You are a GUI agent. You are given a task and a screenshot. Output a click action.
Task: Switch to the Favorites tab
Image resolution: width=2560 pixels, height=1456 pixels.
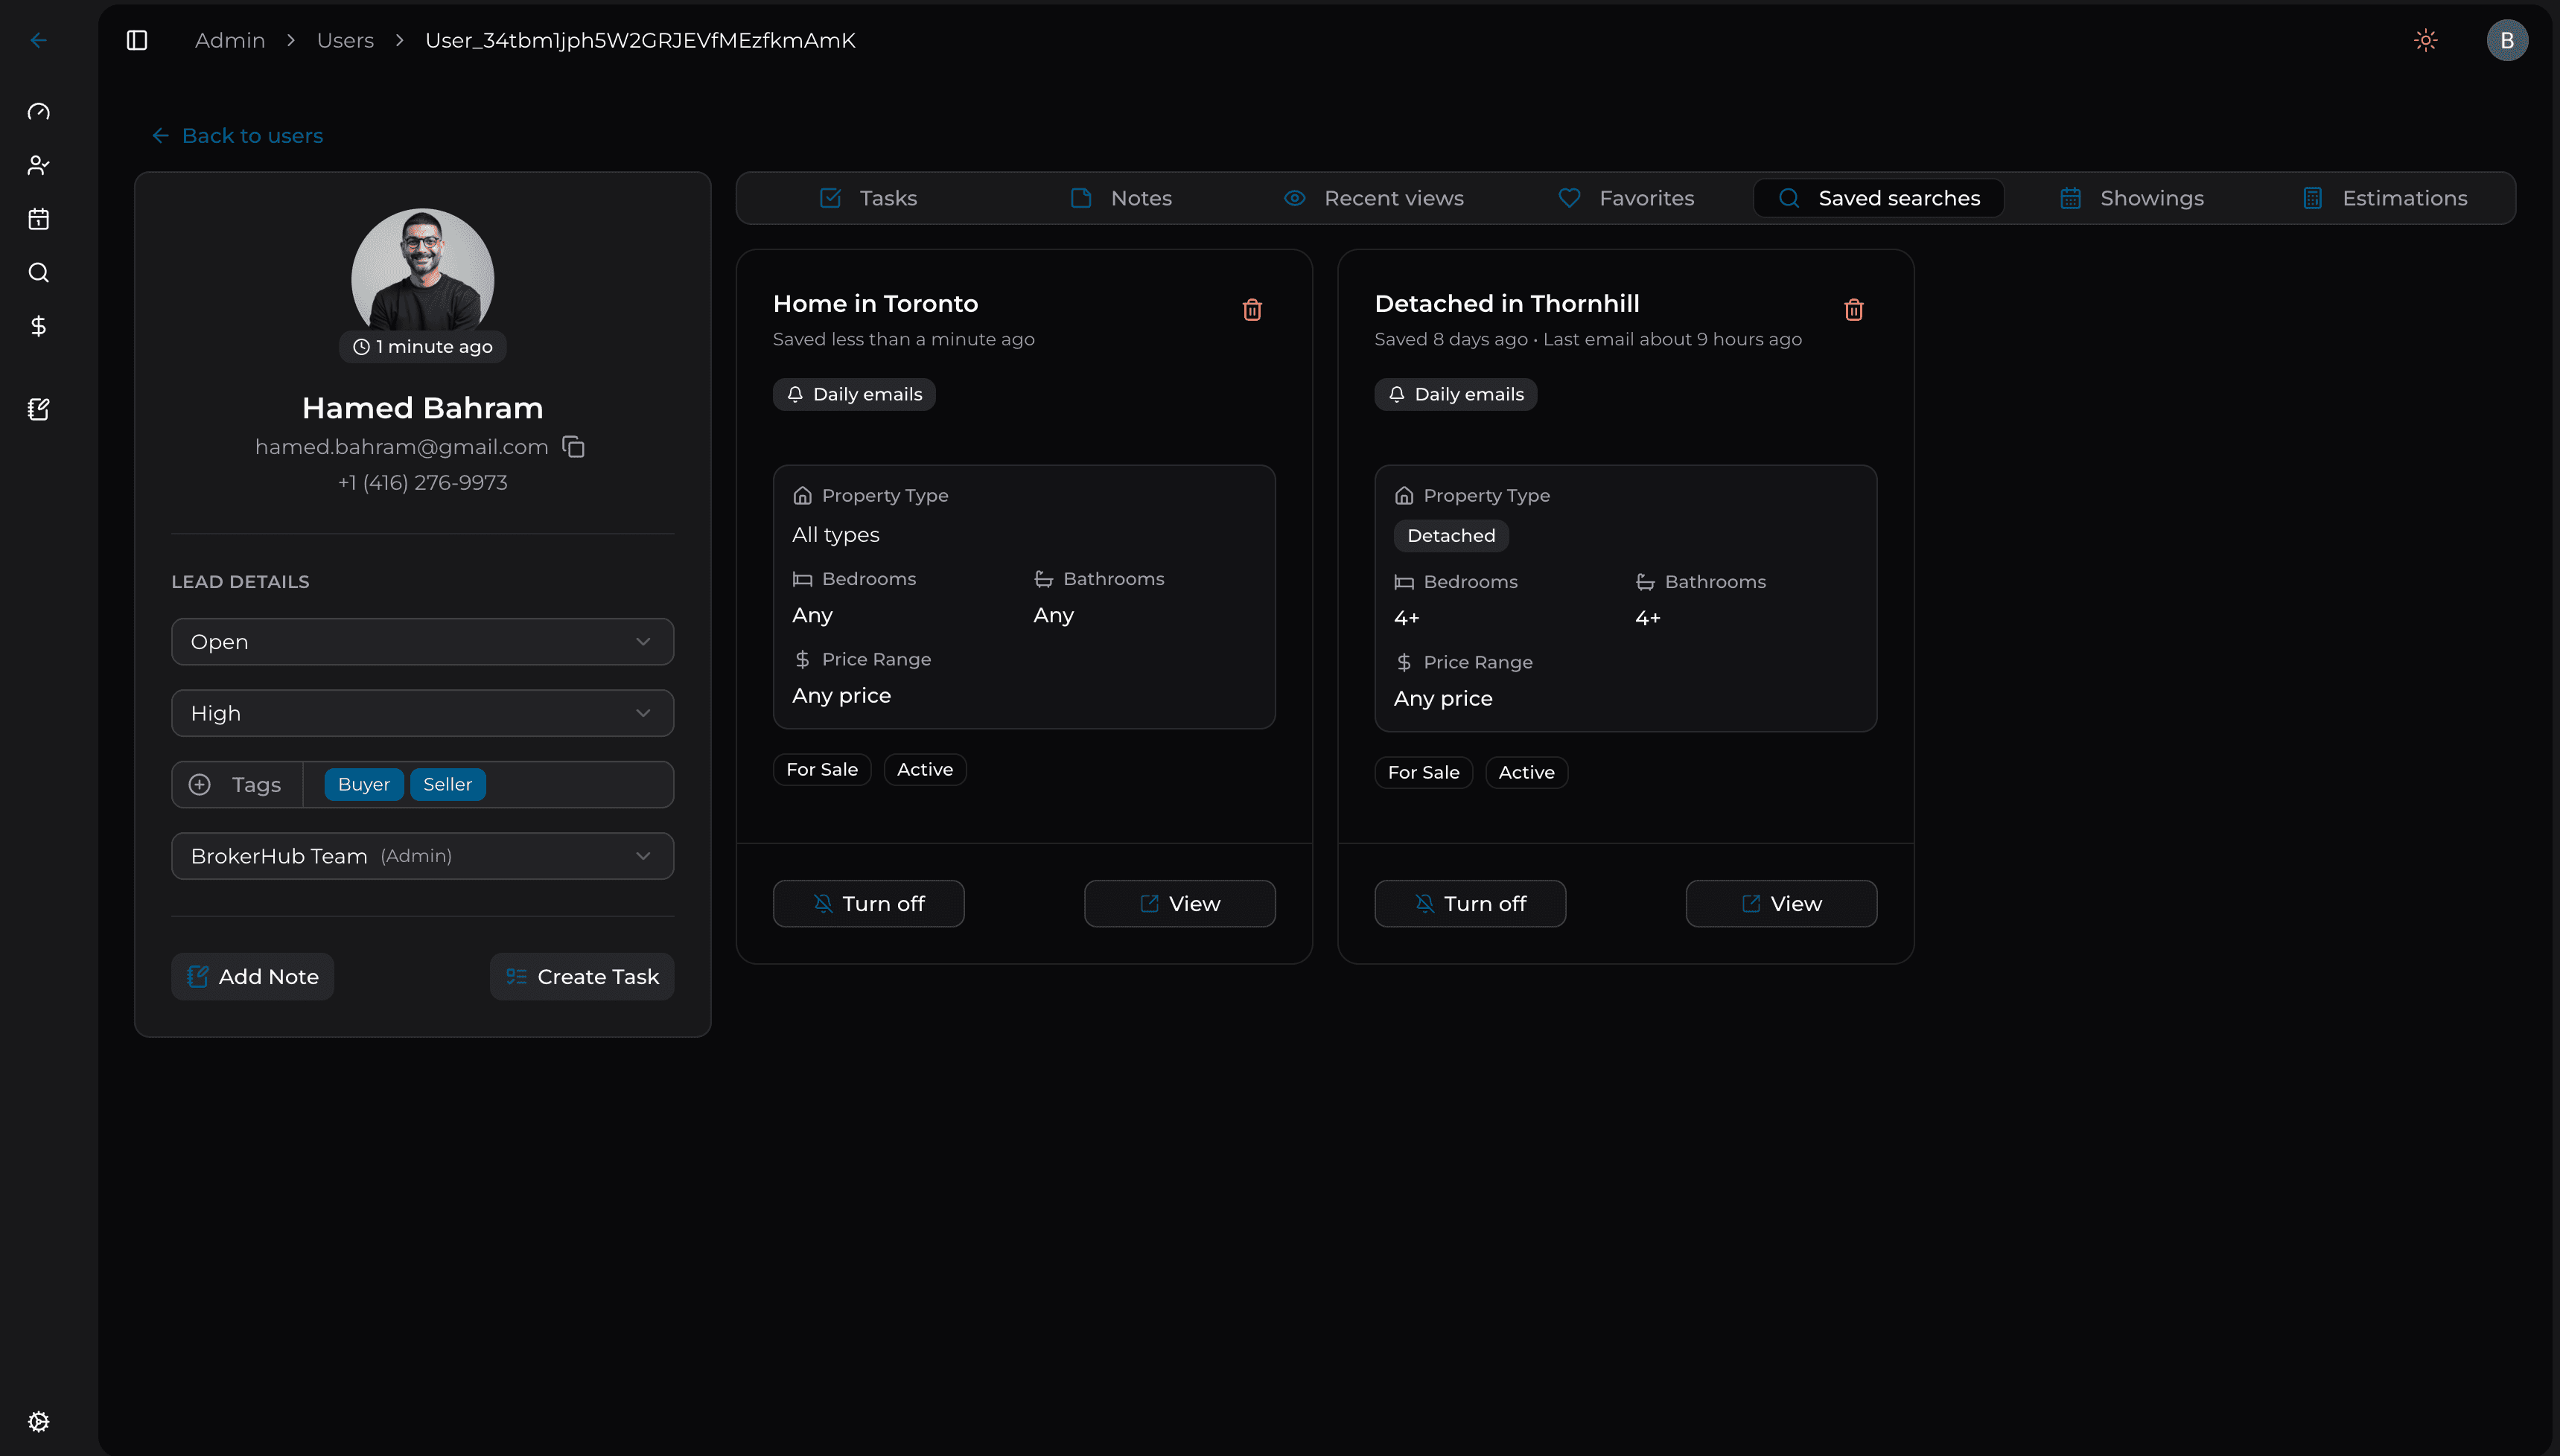(1626, 198)
